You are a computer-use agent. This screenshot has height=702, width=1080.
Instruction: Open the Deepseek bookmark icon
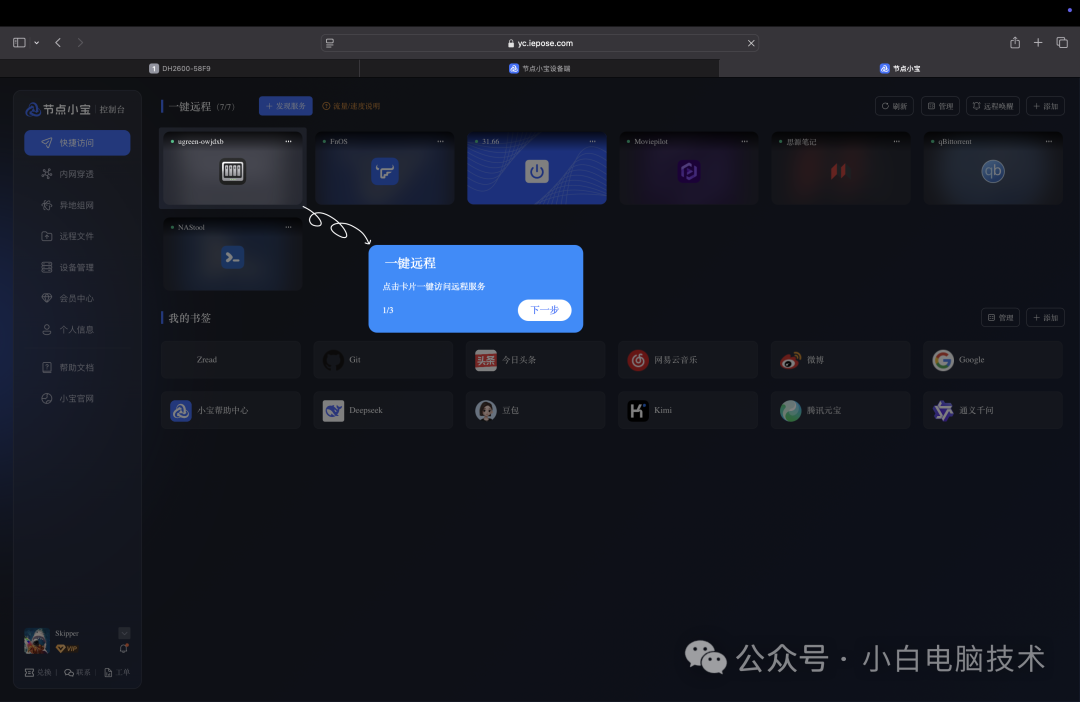[333, 411]
